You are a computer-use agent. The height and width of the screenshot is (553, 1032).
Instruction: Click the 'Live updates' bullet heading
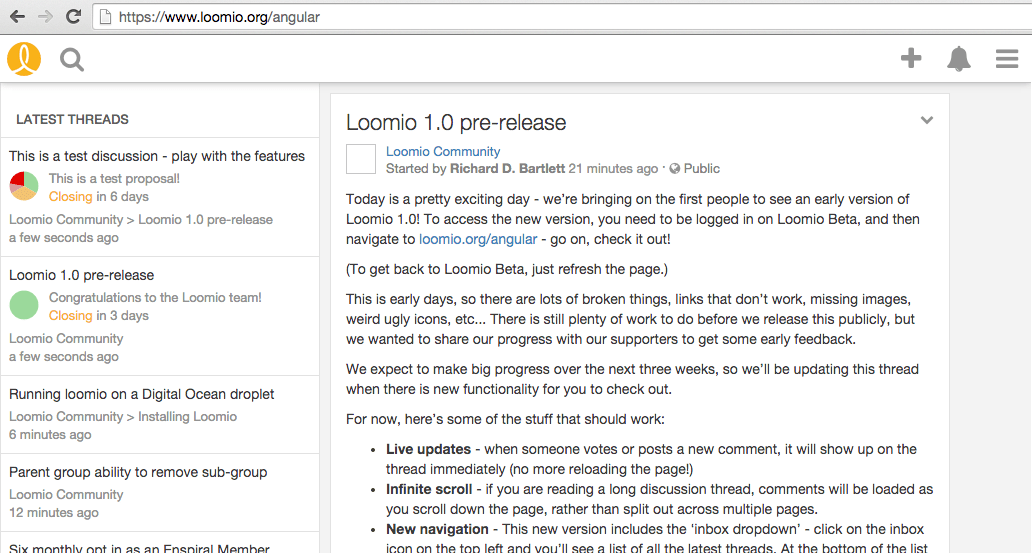tap(428, 449)
